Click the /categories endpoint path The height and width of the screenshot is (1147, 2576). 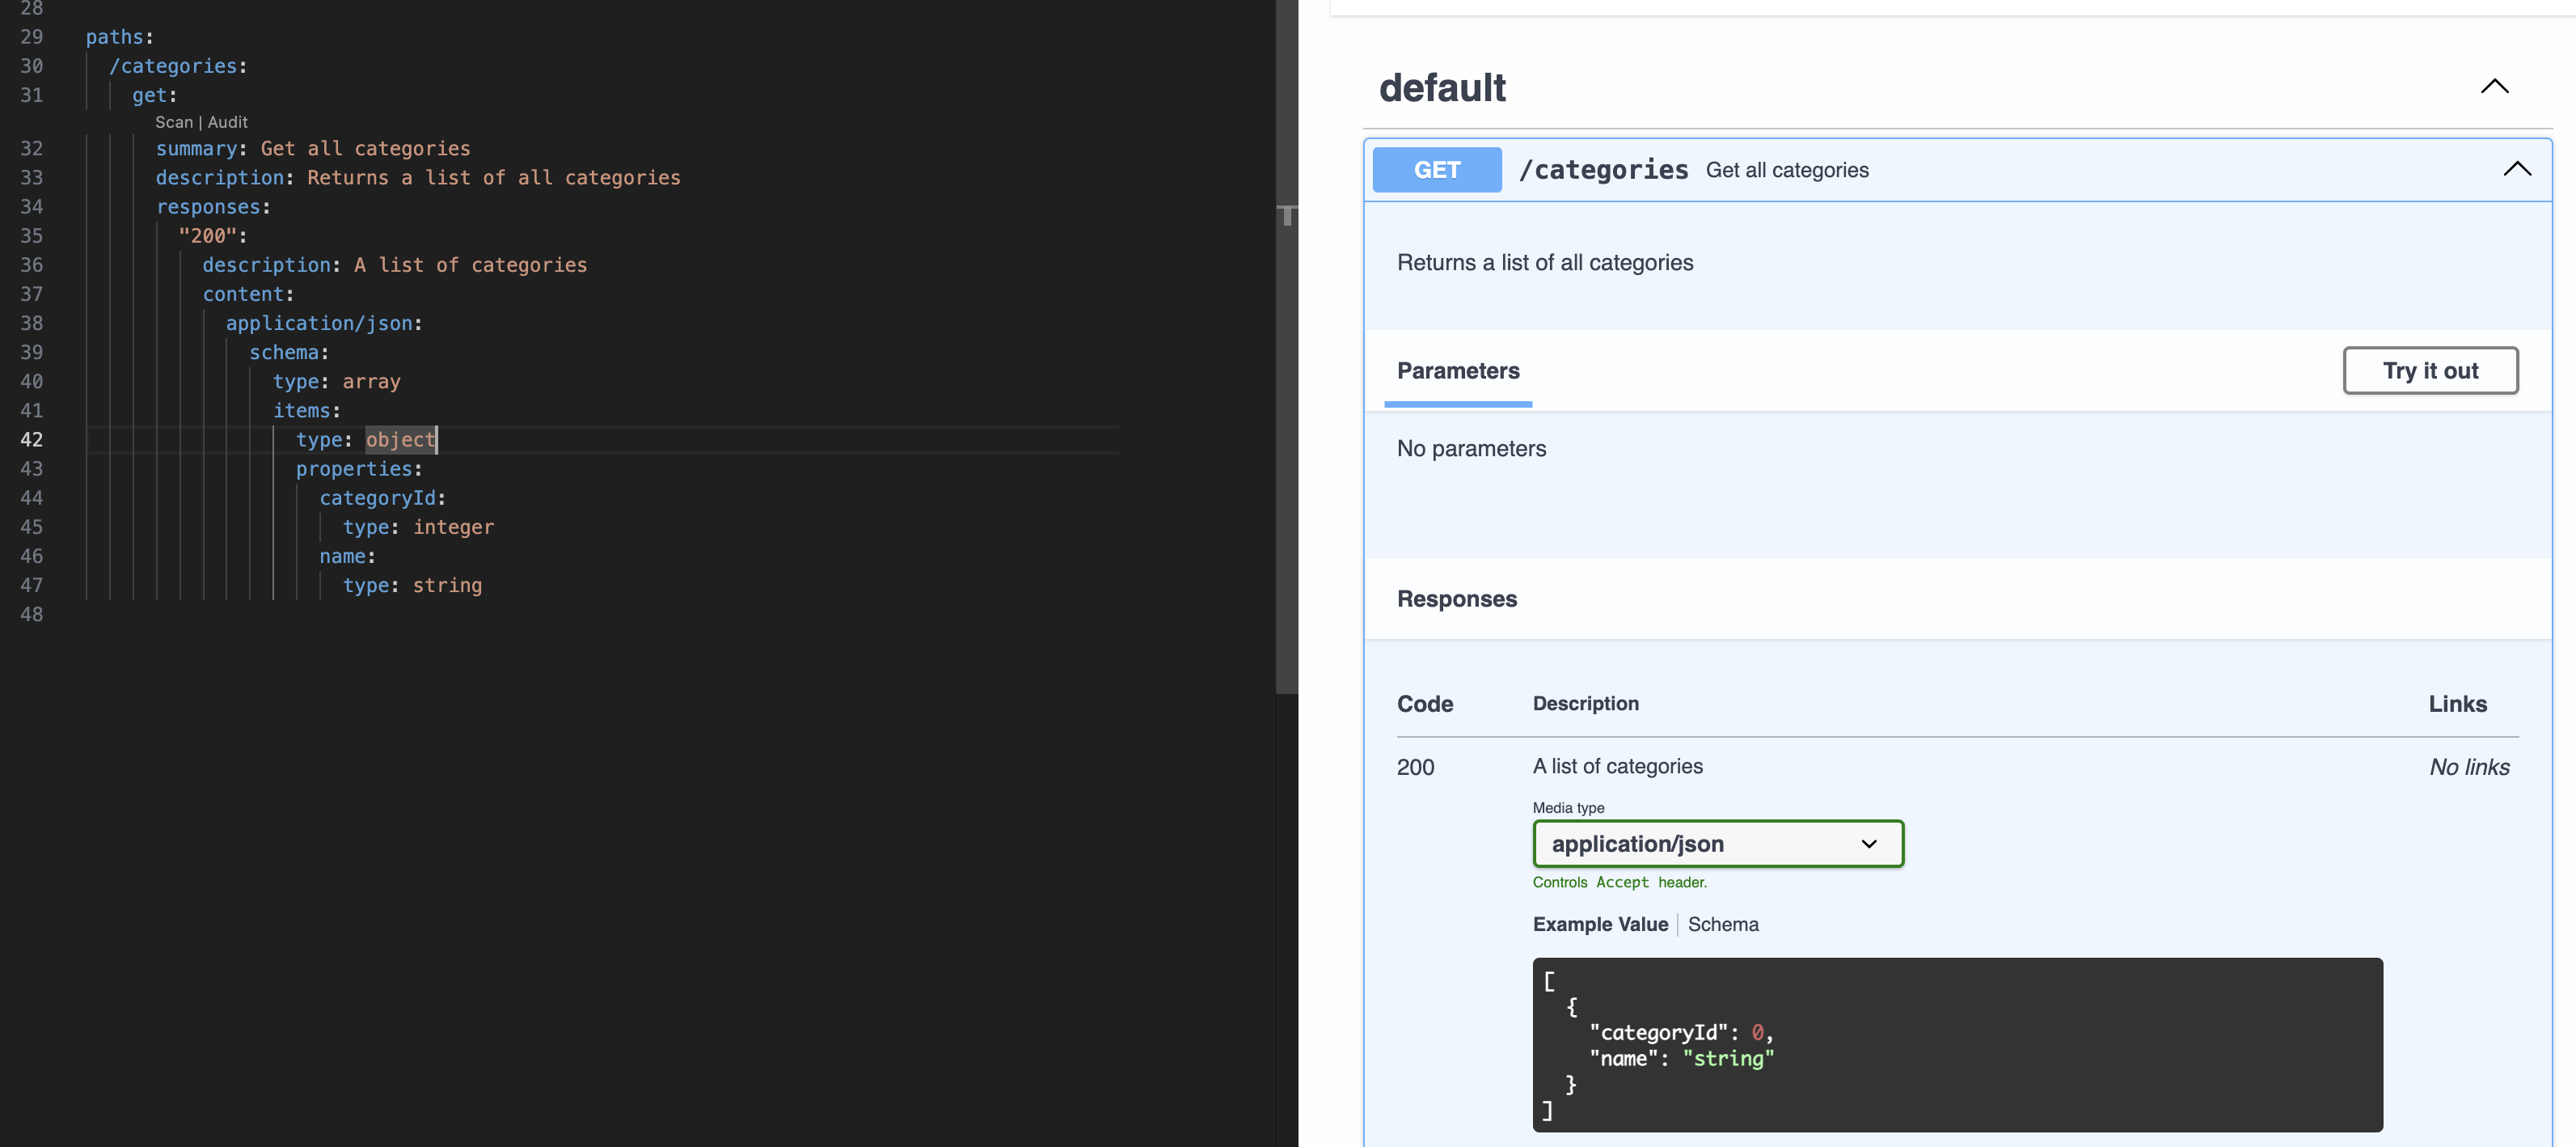coord(1603,170)
